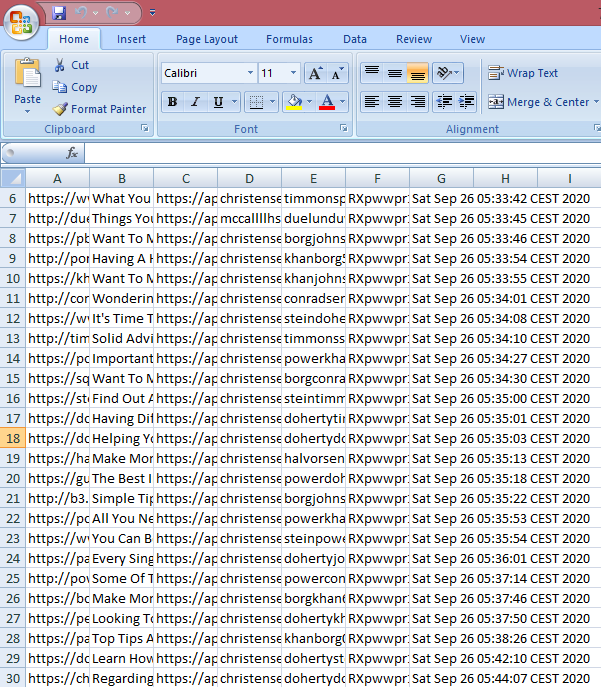Open the redo history dropdown arrow
This screenshot has height=687, width=601.
(x=127, y=13)
